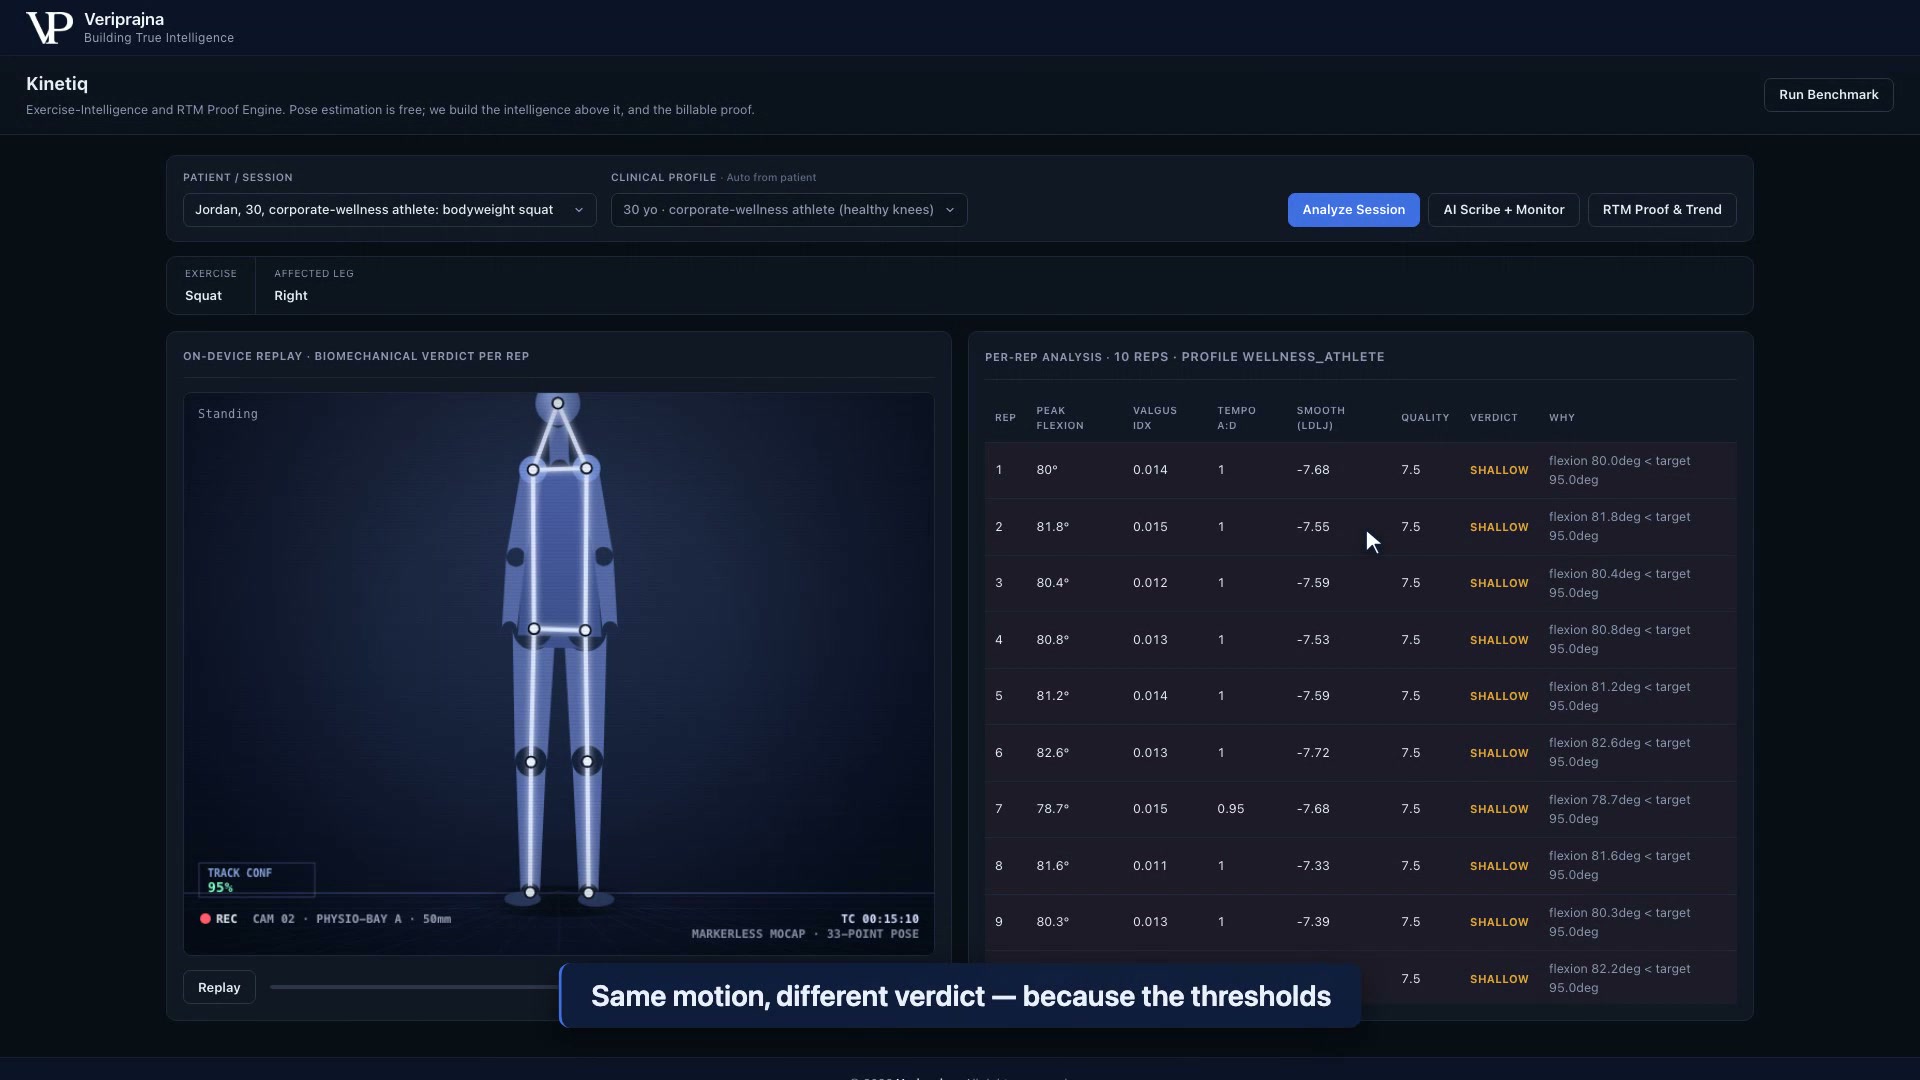Screen dimensions: 1920x1080
Task: Click MARKERLESS MOCAP · 33-POINT POSE label
Action: click(805, 934)
